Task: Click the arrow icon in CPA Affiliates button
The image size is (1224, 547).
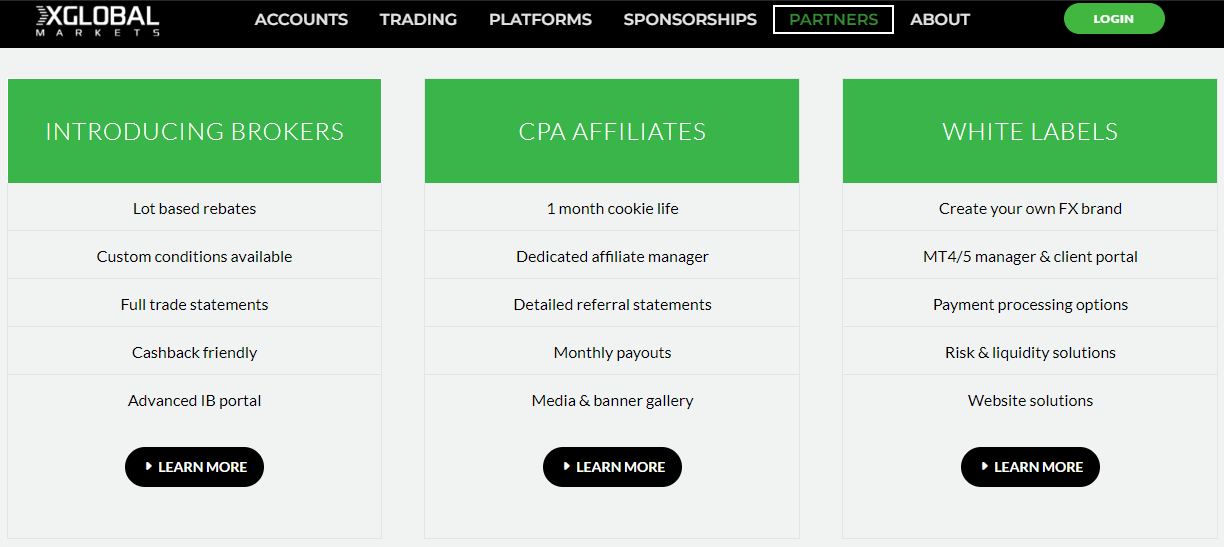Action: [x=567, y=466]
